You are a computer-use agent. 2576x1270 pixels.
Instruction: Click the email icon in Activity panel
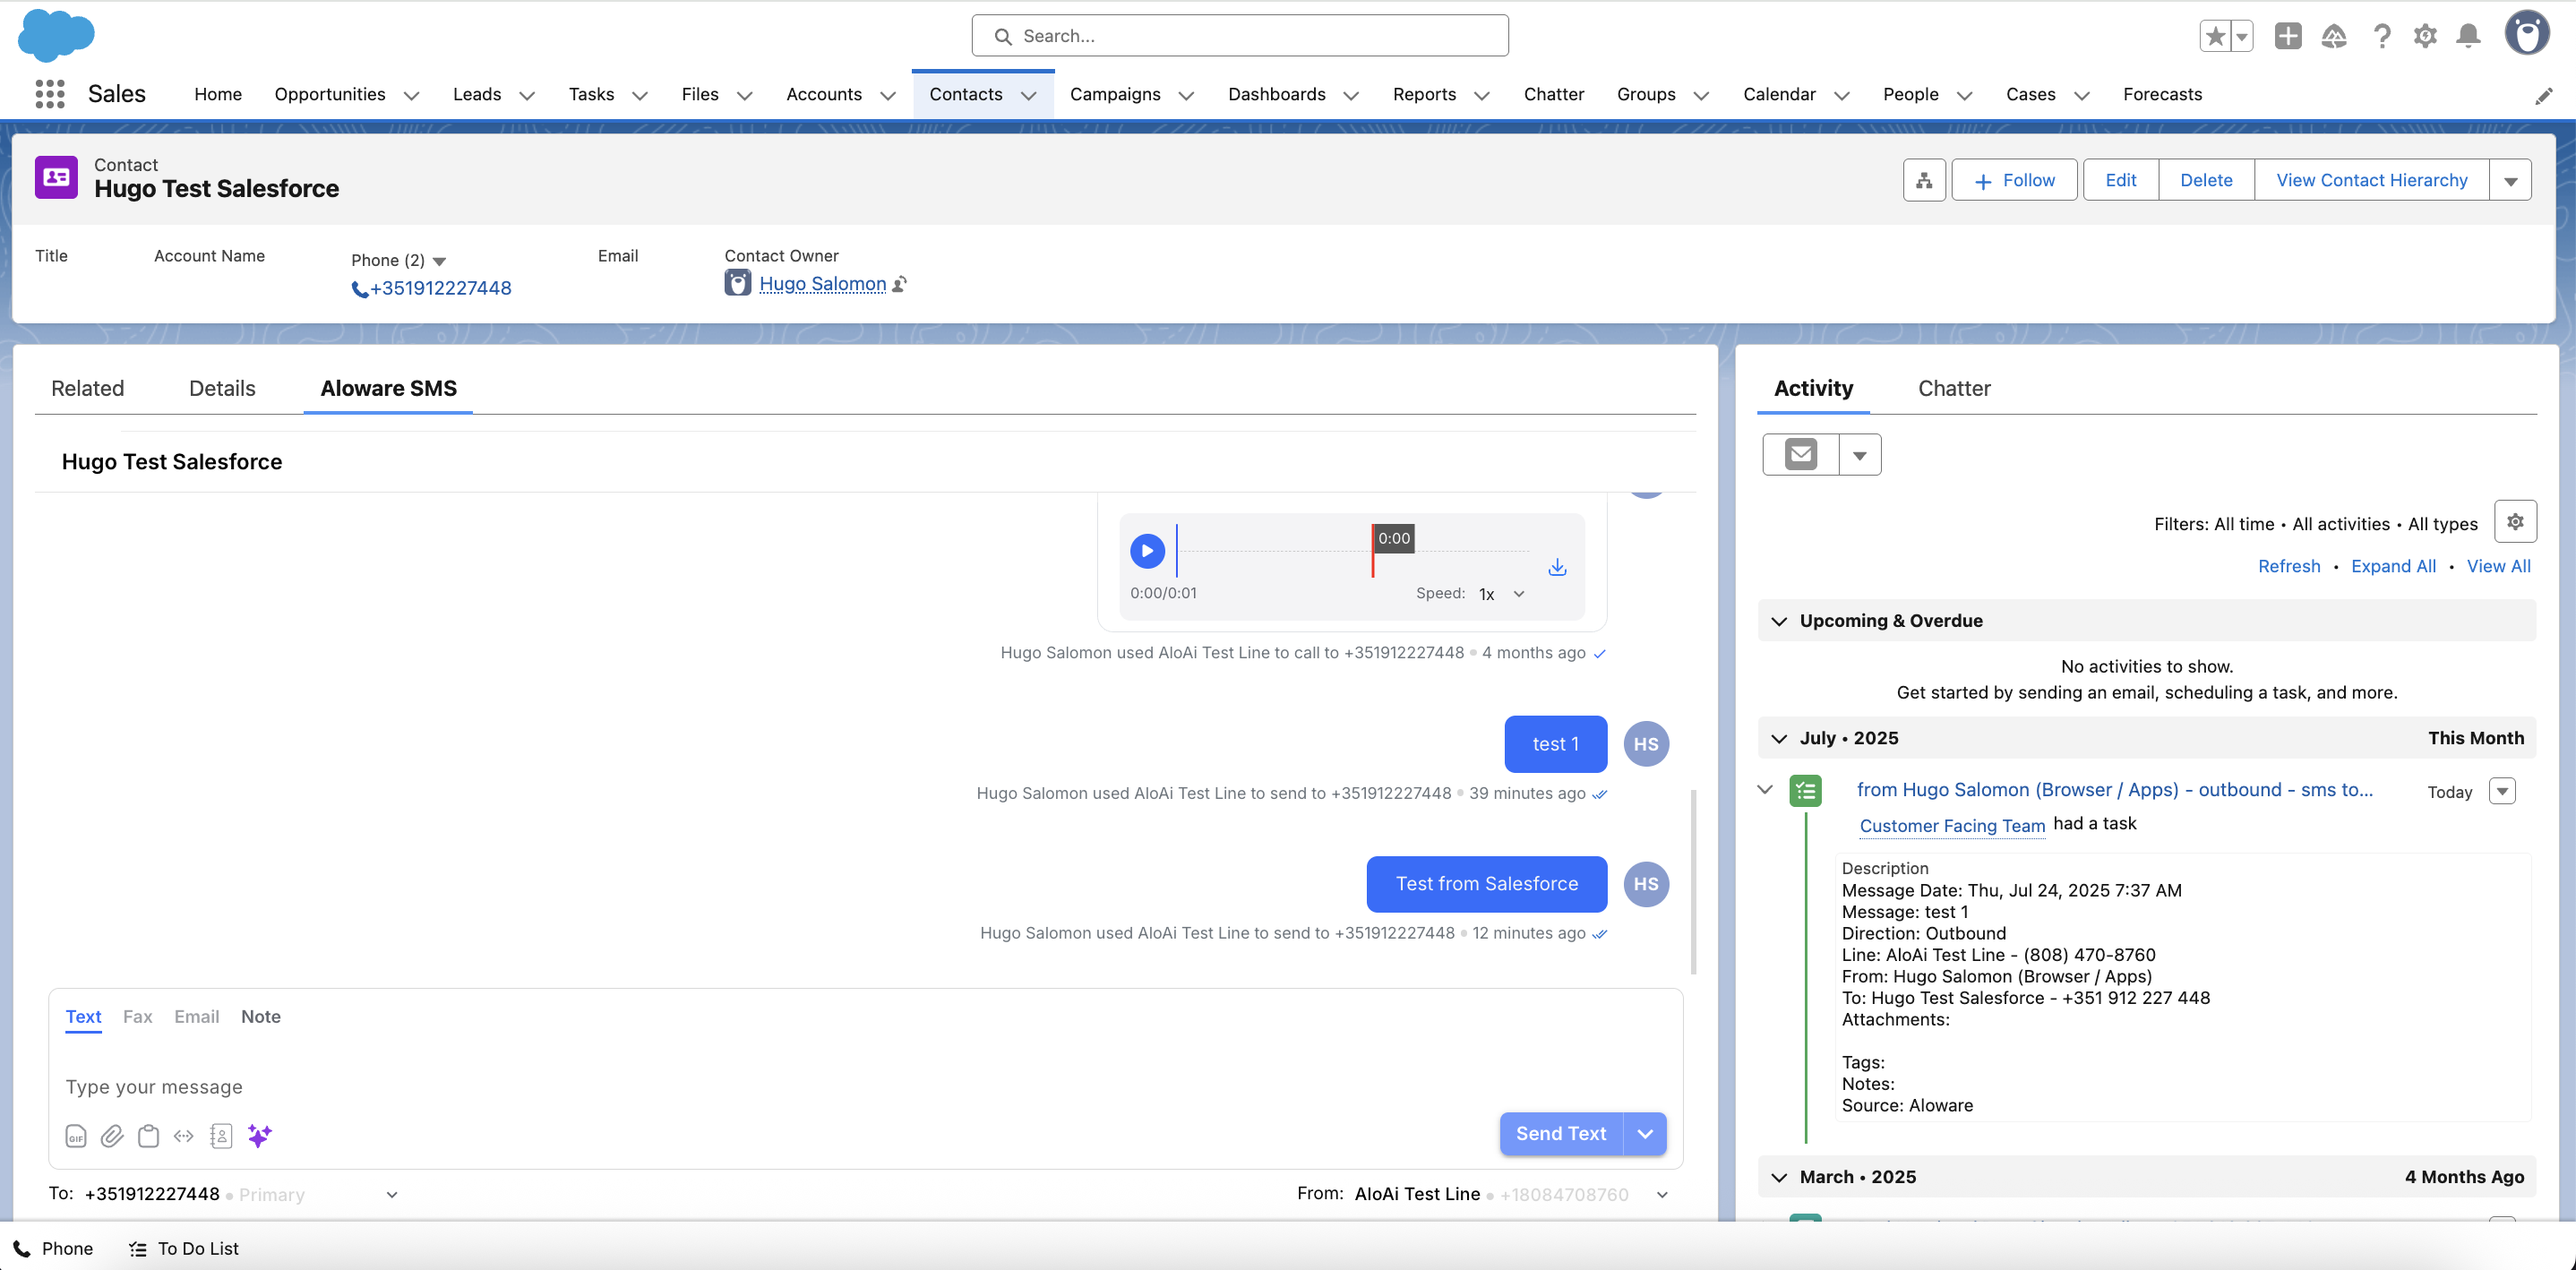(1801, 455)
